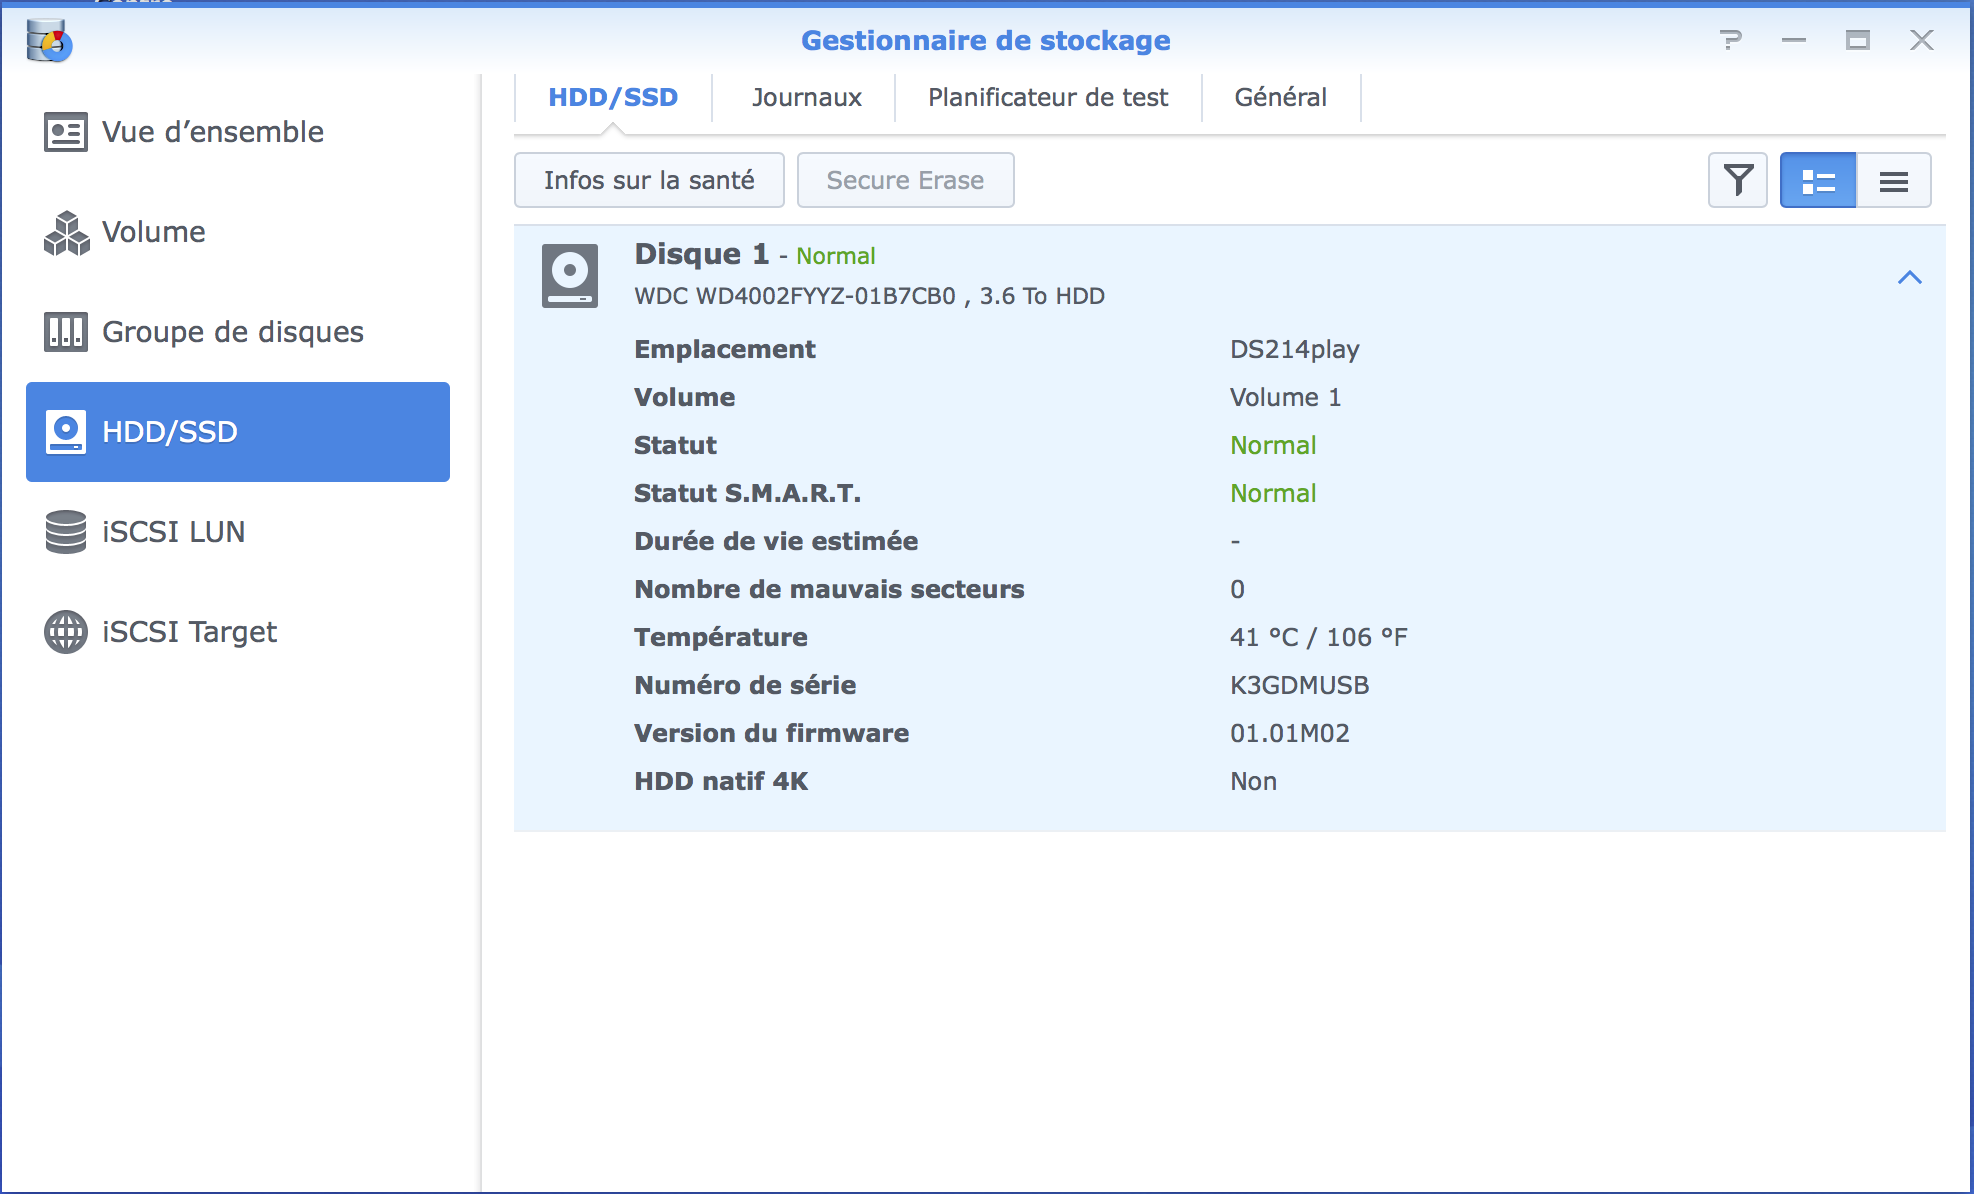Click the Secure Erase button
Image resolution: width=1974 pixels, height=1194 pixels.
coord(905,180)
